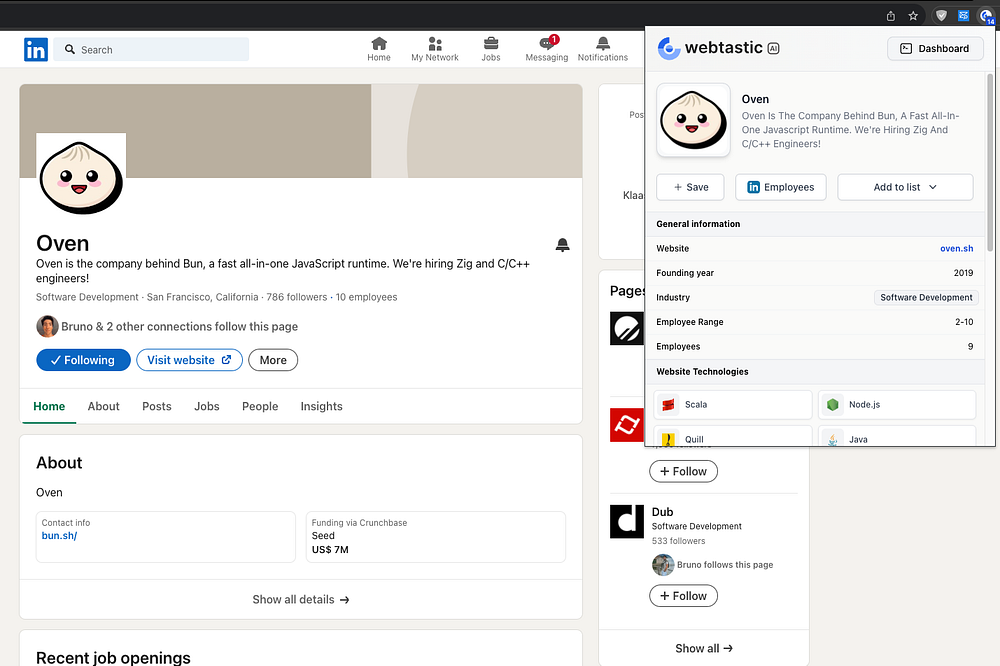
Task: Click the AI badge next to webtastic
Action: tap(774, 48)
